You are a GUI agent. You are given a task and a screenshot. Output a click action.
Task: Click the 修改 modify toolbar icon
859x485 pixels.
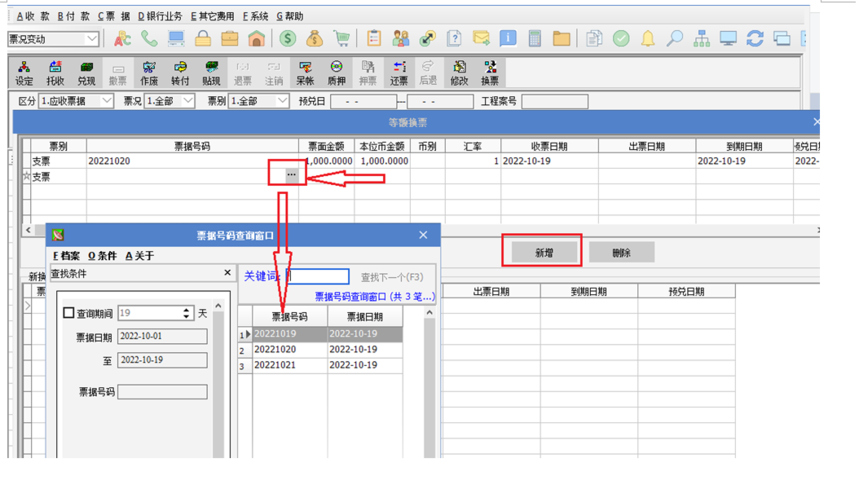point(459,73)
